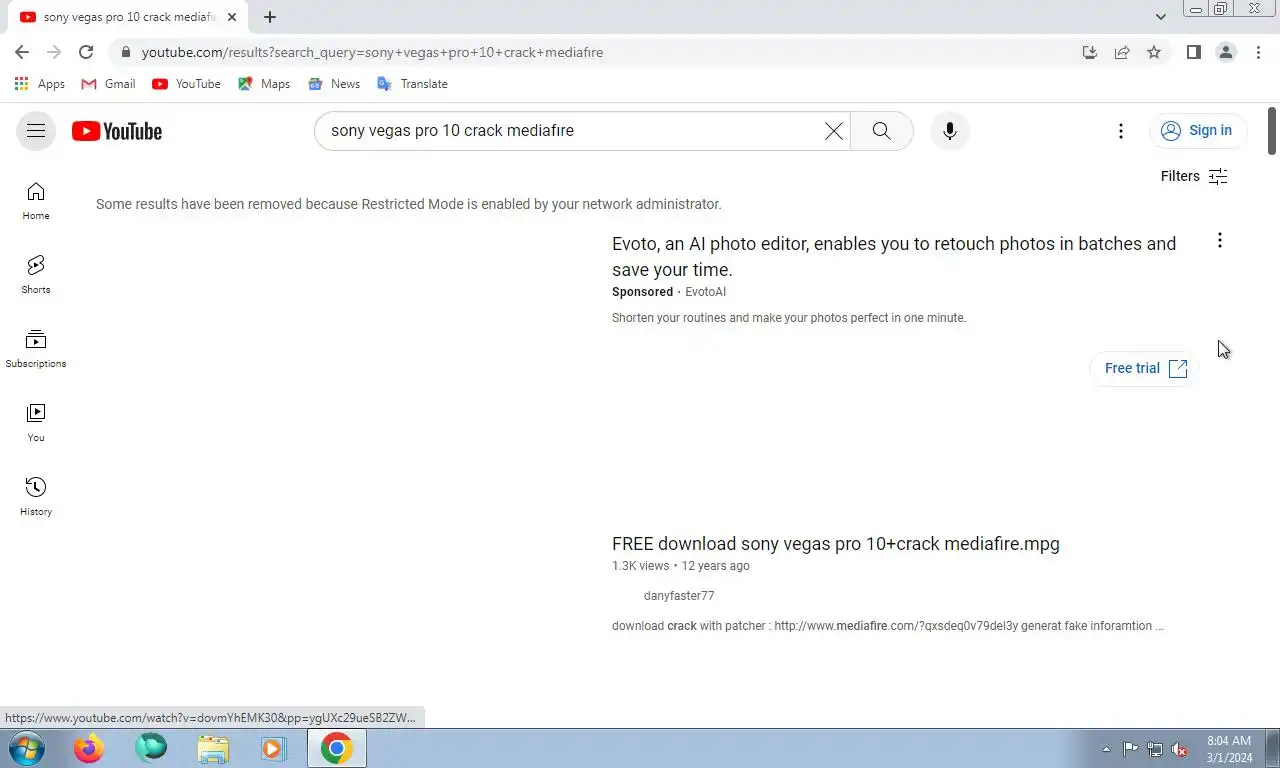This screenshot has width=1280, height=768.
Task: Open Action Center flag icon
Action: tap(1130, 749)
